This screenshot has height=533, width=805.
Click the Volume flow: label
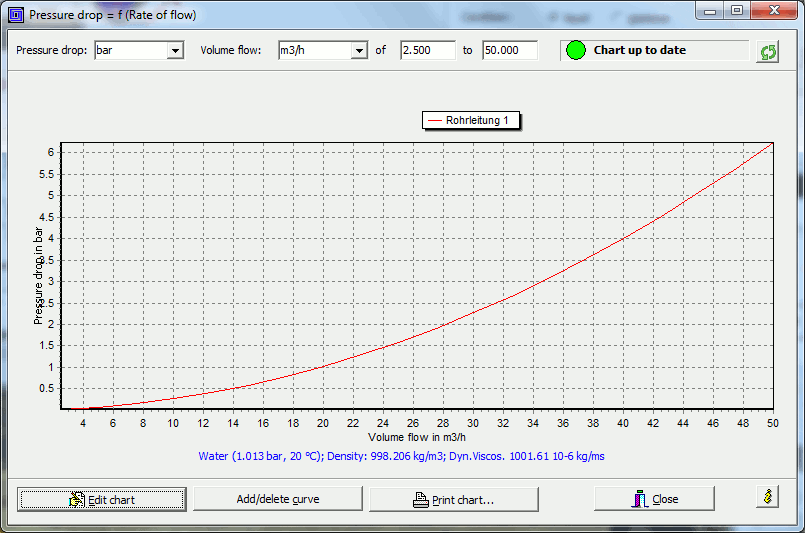[231, 50]
